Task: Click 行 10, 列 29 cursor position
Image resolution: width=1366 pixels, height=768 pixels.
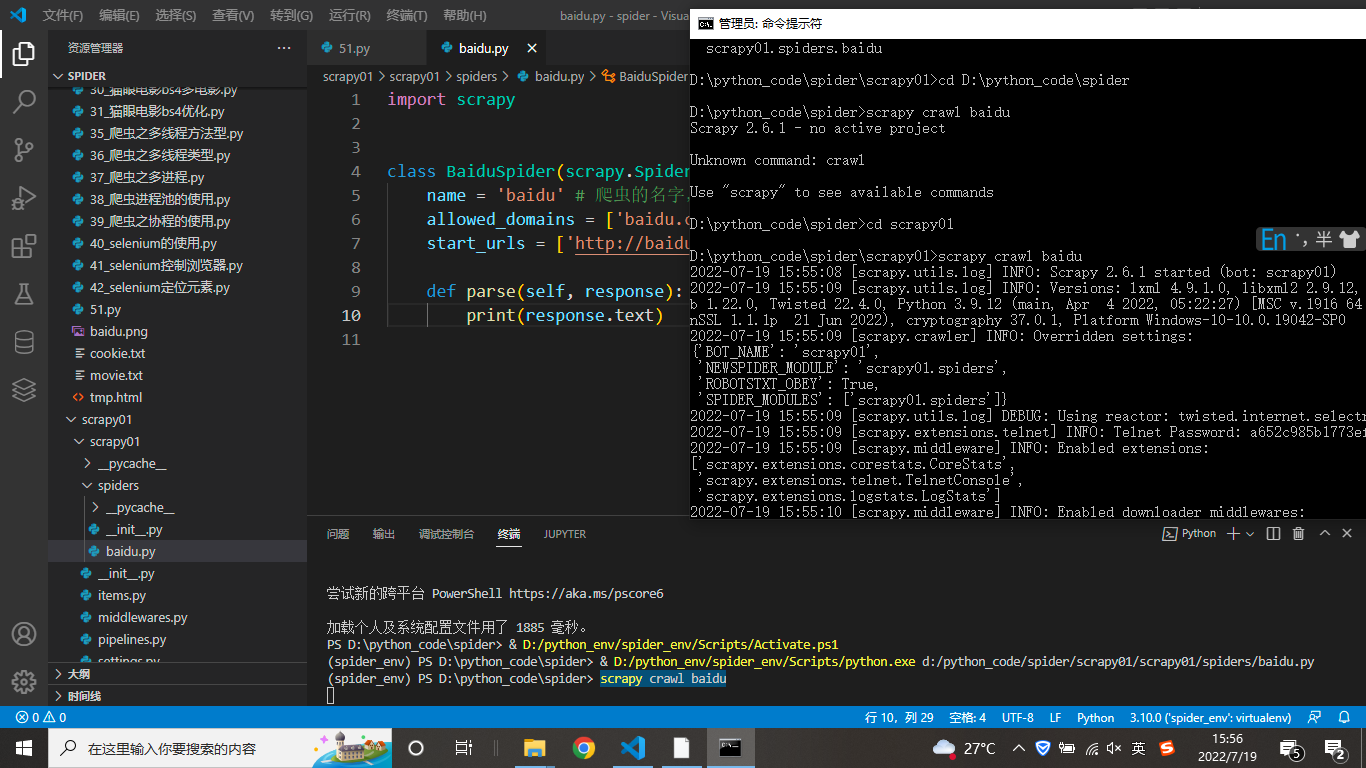Action: coord(899,718)
